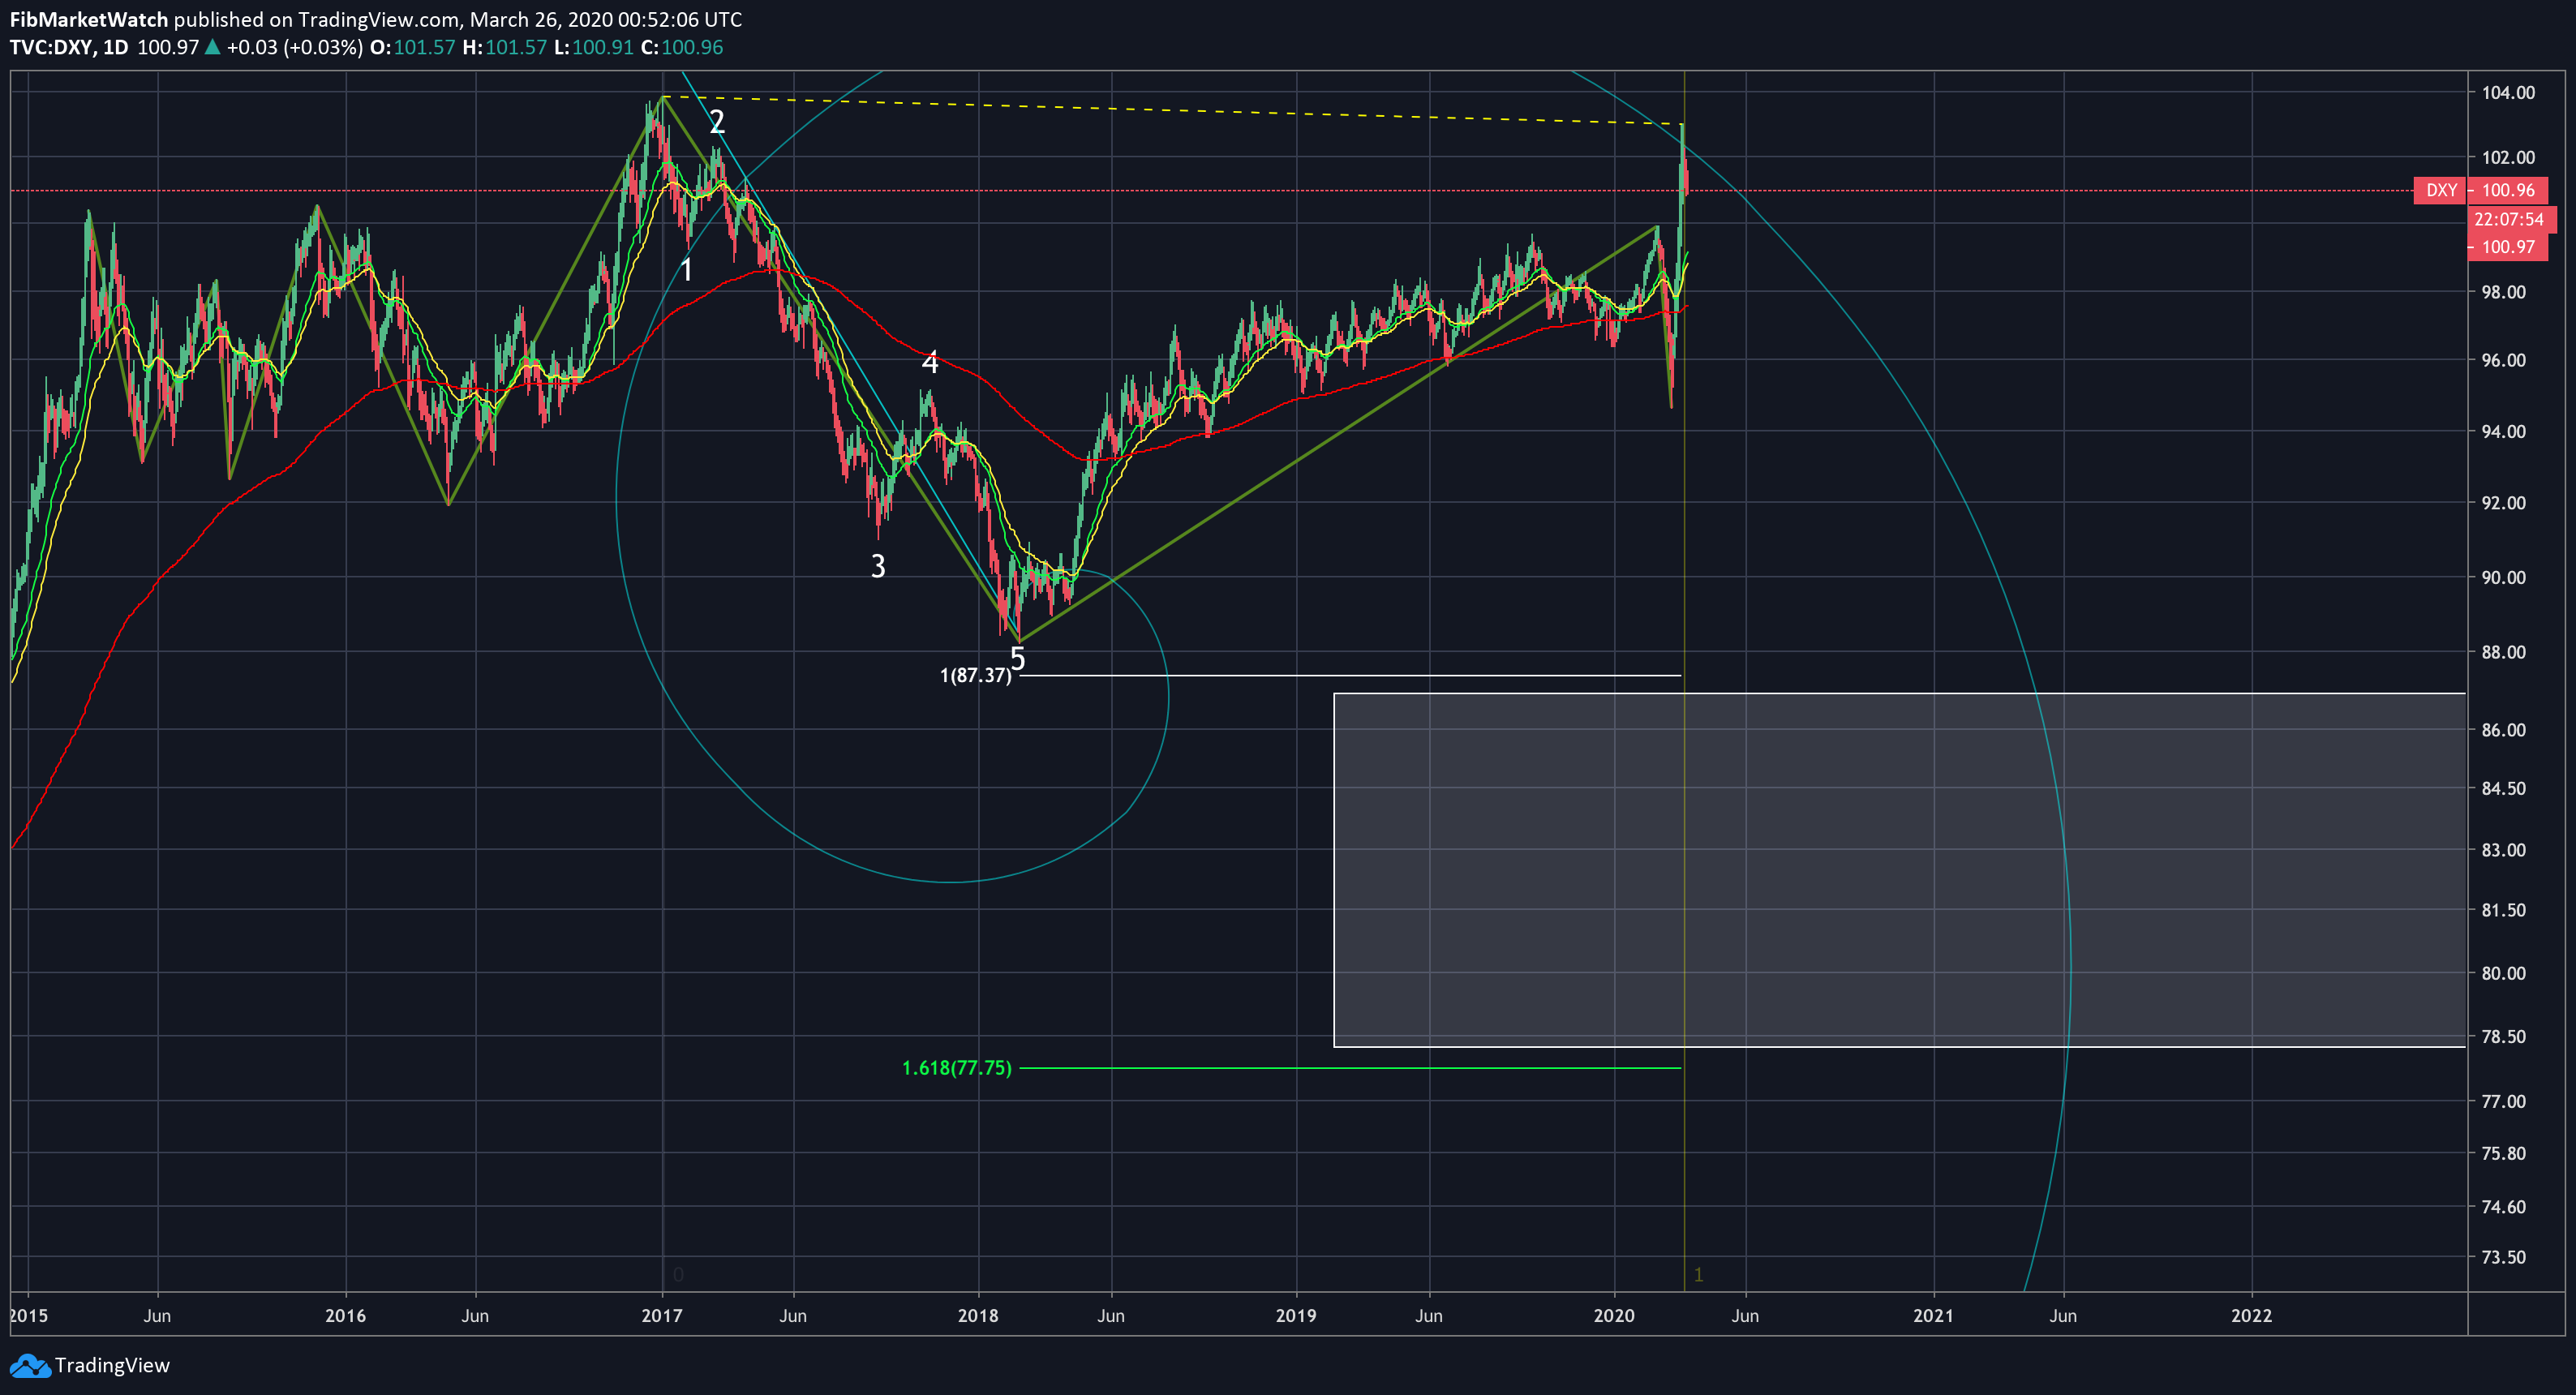Image resolution: width=2576 pixels, height=1395 pixels.
Task: Click the Jun label between 2020 and 2021
Action: 1745,1315
